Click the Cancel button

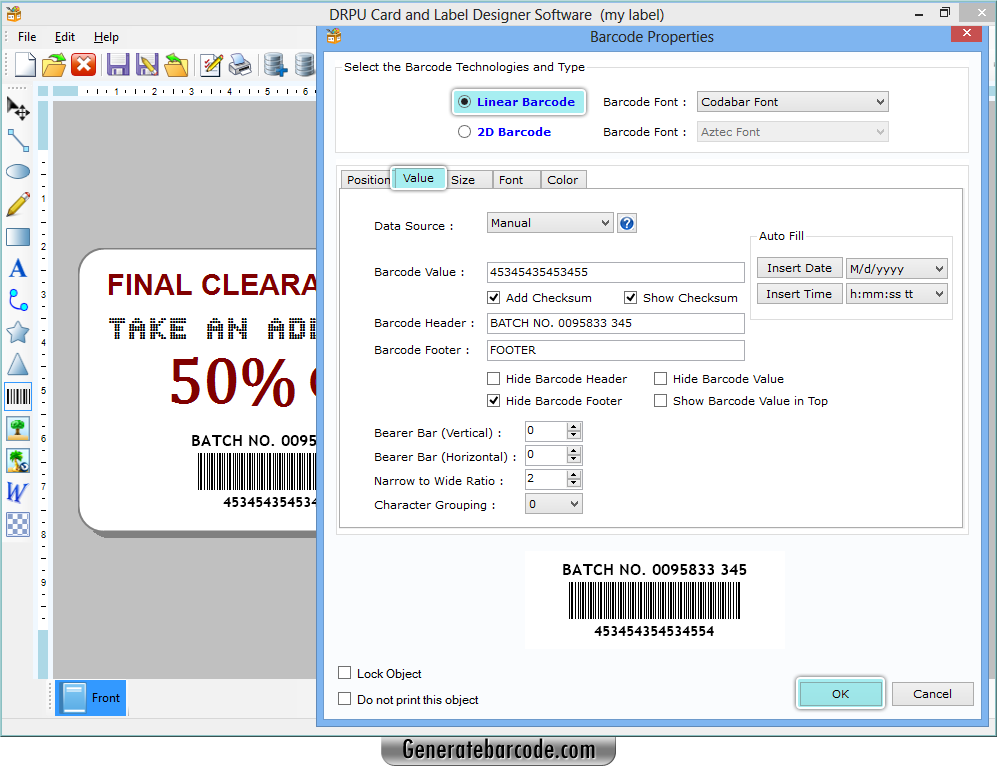(932, 694)
